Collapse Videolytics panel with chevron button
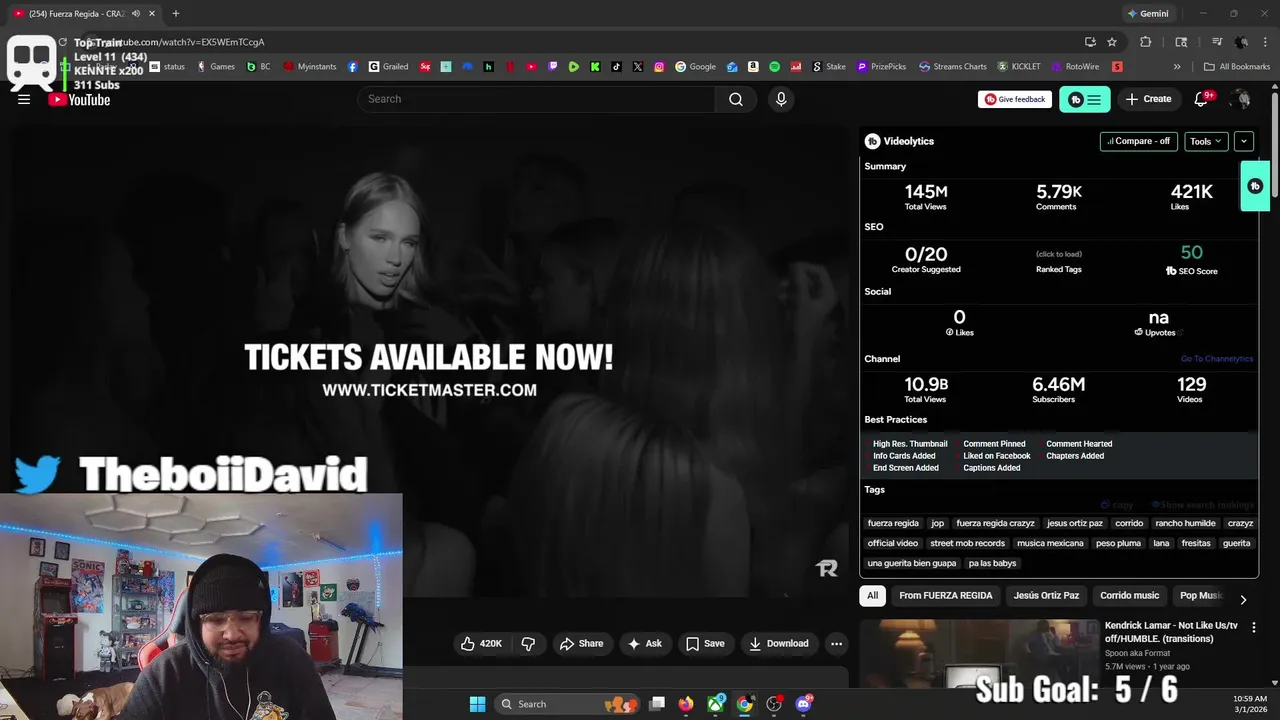This screenshot has height=720, width=1280. [x=1243, y=141]
